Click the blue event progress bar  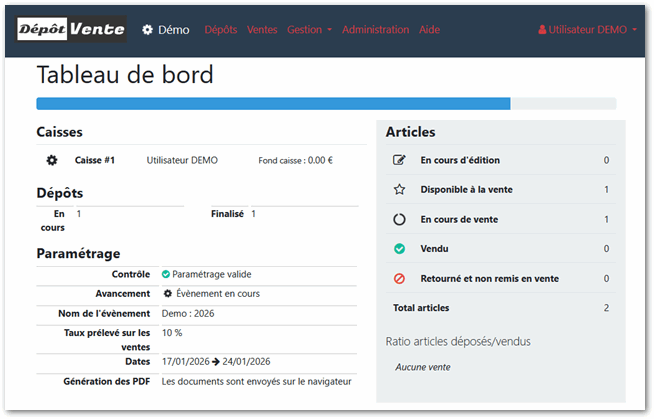(273, 103)
